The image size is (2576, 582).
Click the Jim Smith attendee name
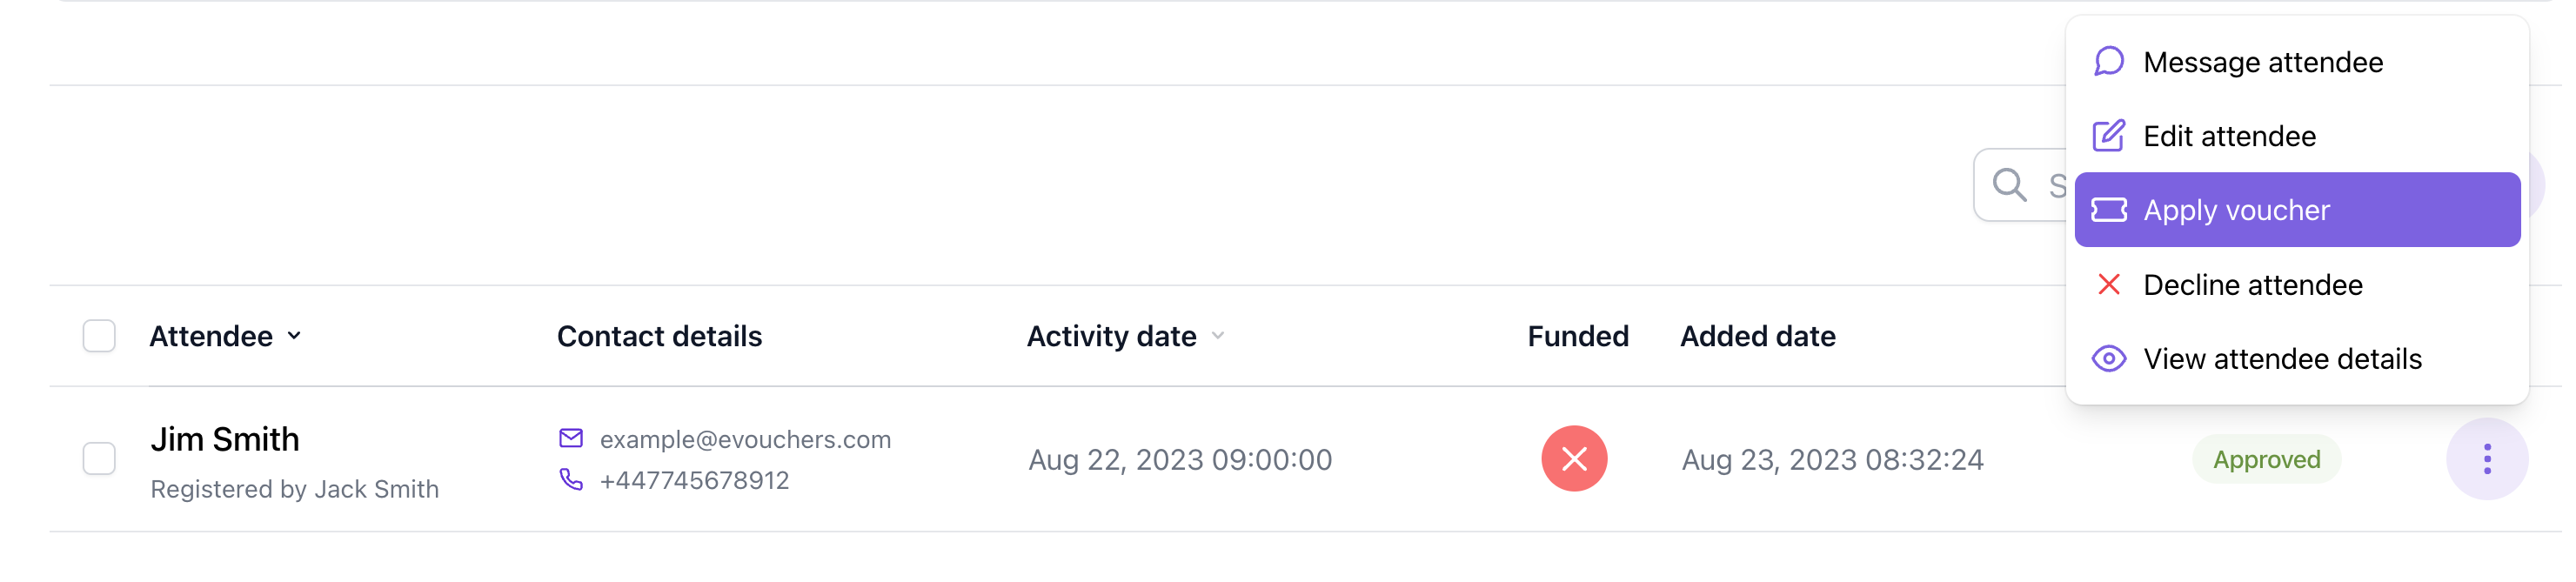pyautogui.click(x=225, y=439)
